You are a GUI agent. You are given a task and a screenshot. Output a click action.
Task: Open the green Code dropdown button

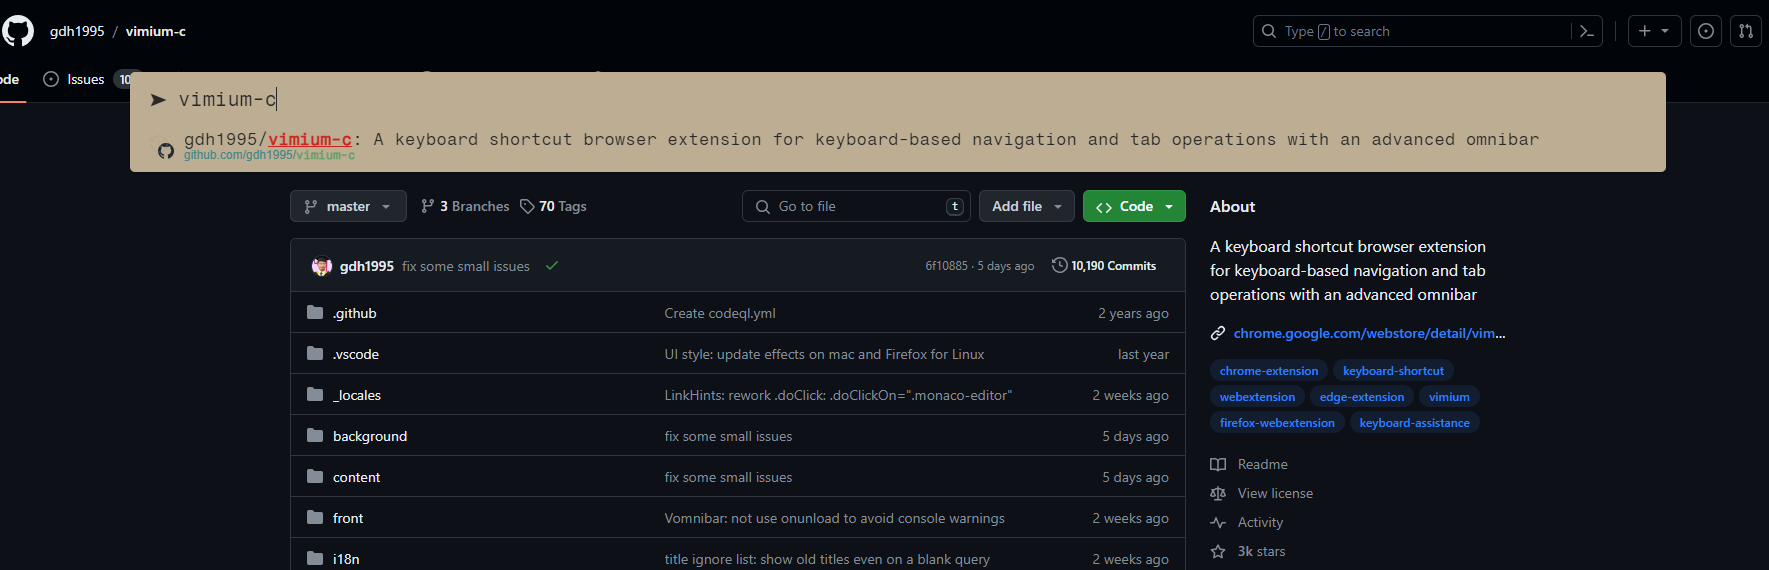tap(1134, 206)
